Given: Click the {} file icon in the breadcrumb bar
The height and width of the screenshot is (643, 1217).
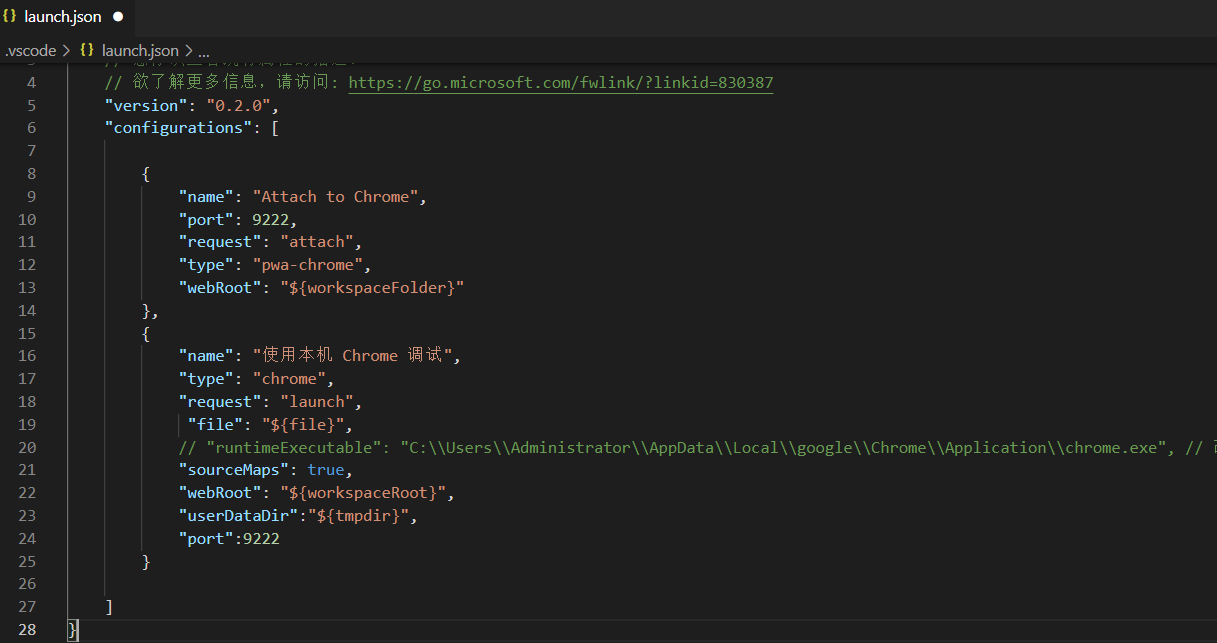Looking at the screenshot, I should point(88,50).
